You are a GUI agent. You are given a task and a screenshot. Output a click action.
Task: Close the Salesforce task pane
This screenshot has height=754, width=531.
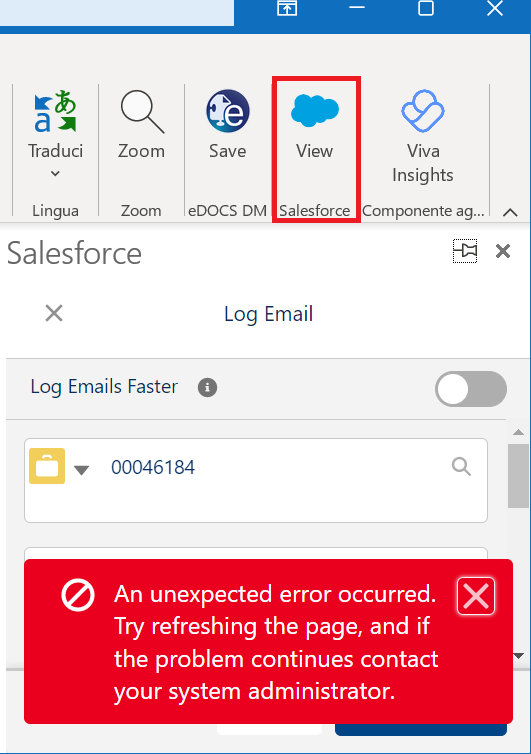(x=503, y=251)
